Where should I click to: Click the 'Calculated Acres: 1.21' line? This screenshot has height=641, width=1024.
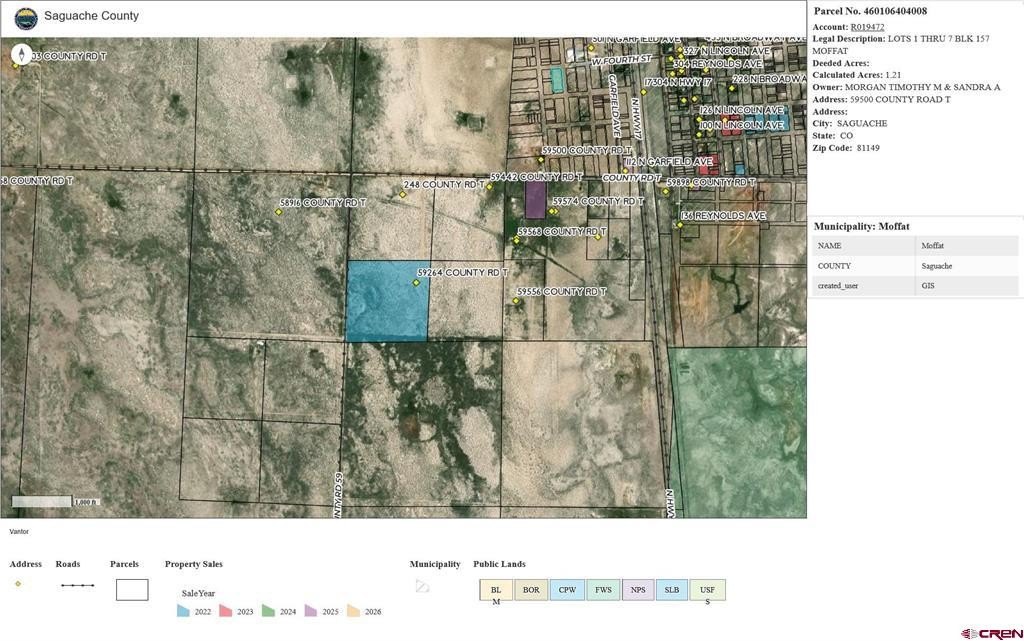click(856, 75)
